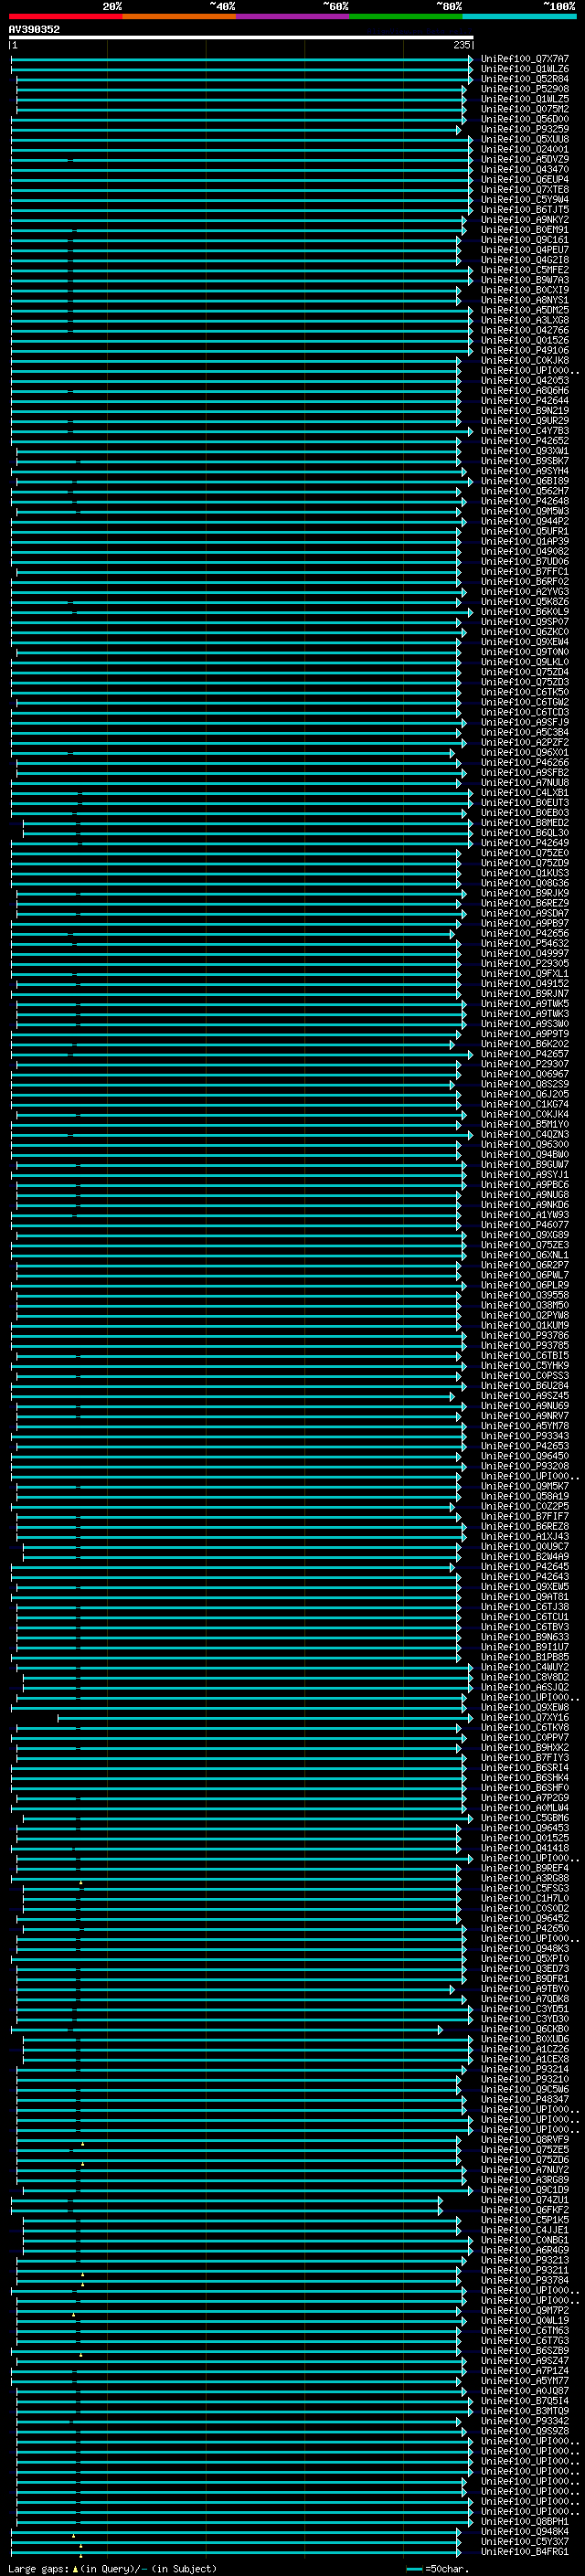585x2576 pixels.
Task: Click hit label UniRef100_Q43470
Action: pos(524,170)
